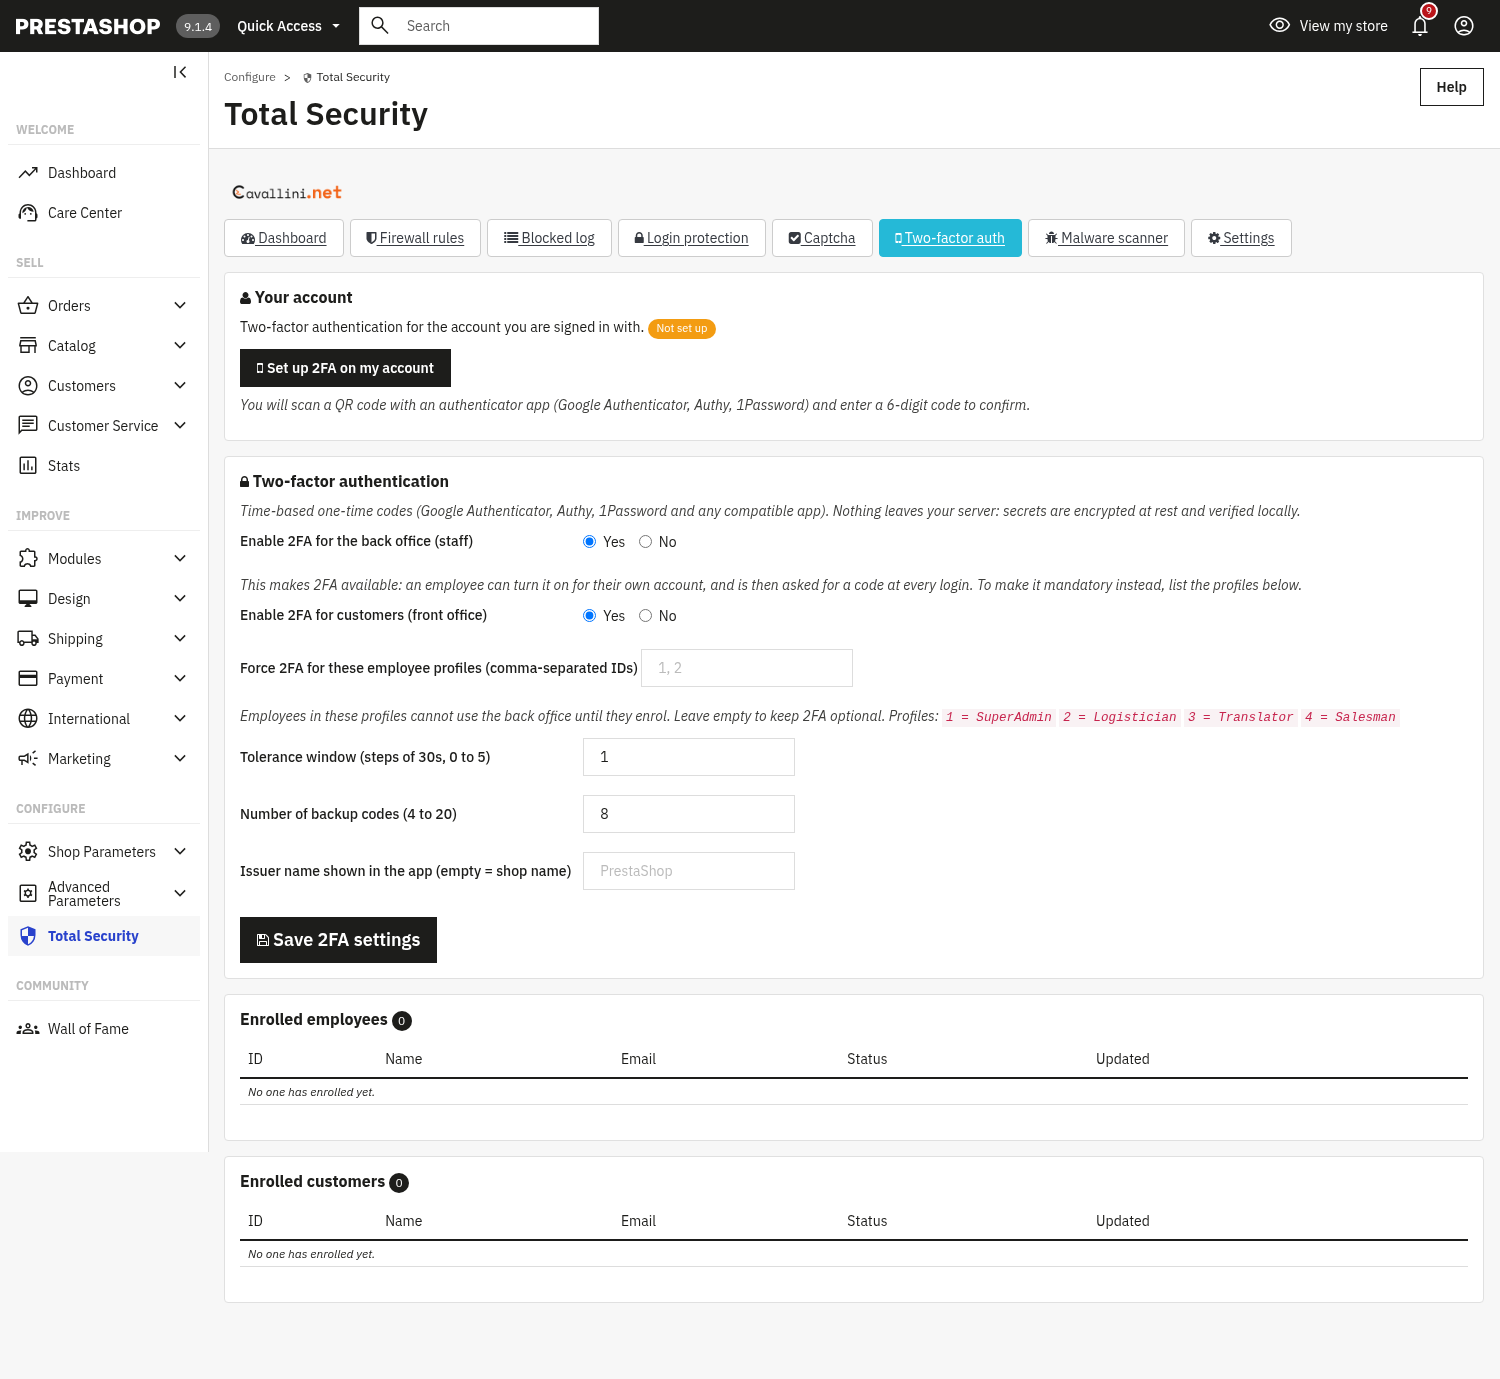Open the Quick Access dropdown
The height and width of the screenshot is (1379, 1500).
pyautogui.click(x=288, y=26)
